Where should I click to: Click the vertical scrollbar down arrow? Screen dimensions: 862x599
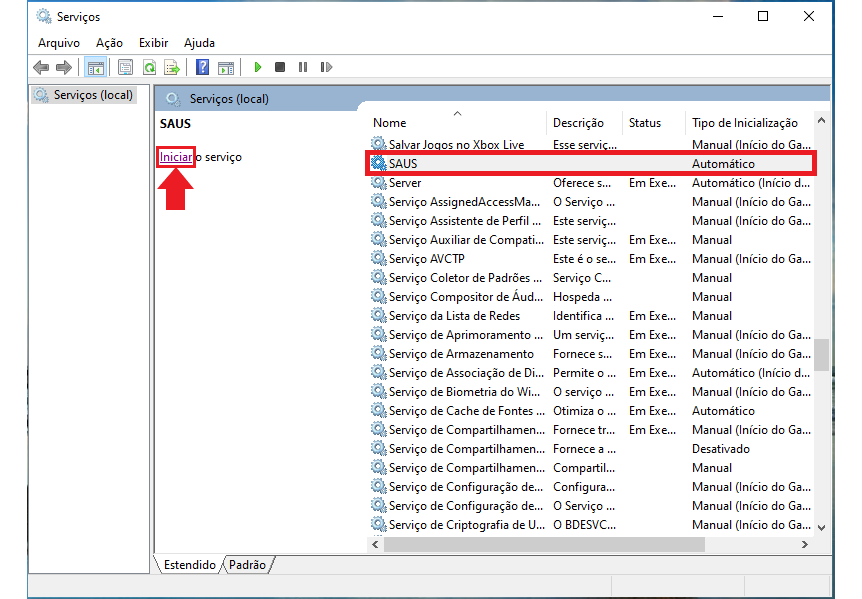[821, 527]
